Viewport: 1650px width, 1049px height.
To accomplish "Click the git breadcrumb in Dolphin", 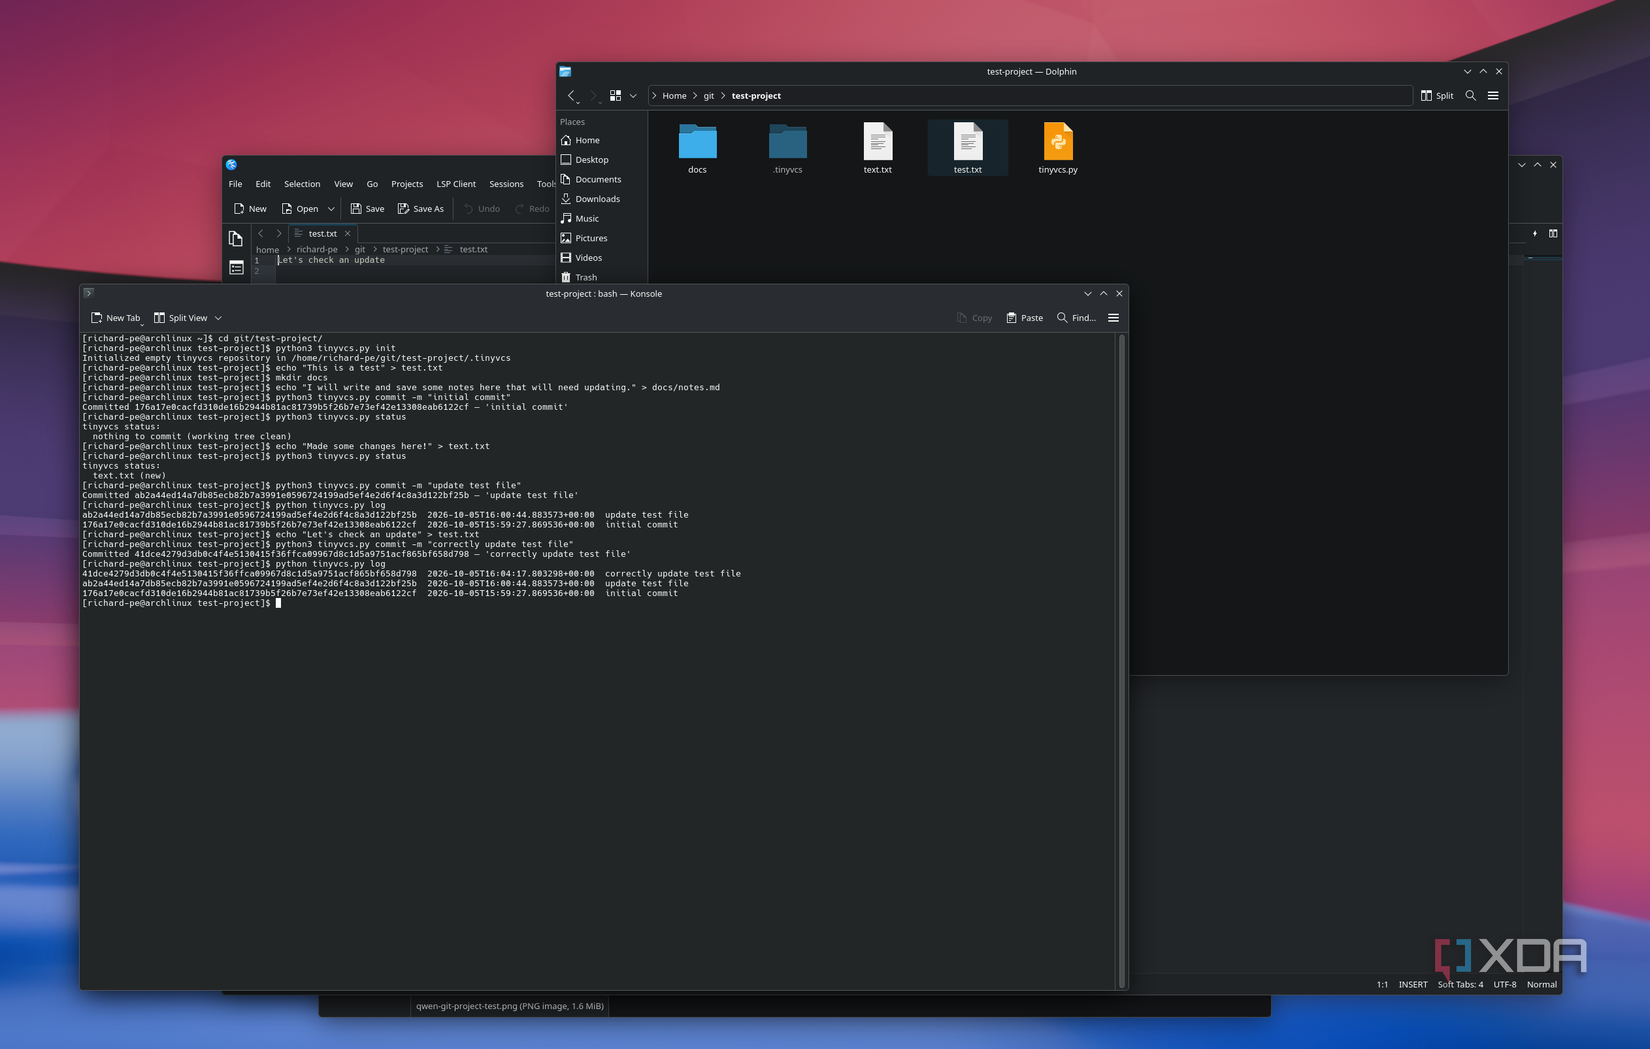I will pyautogui.click(x=708, y=96).
